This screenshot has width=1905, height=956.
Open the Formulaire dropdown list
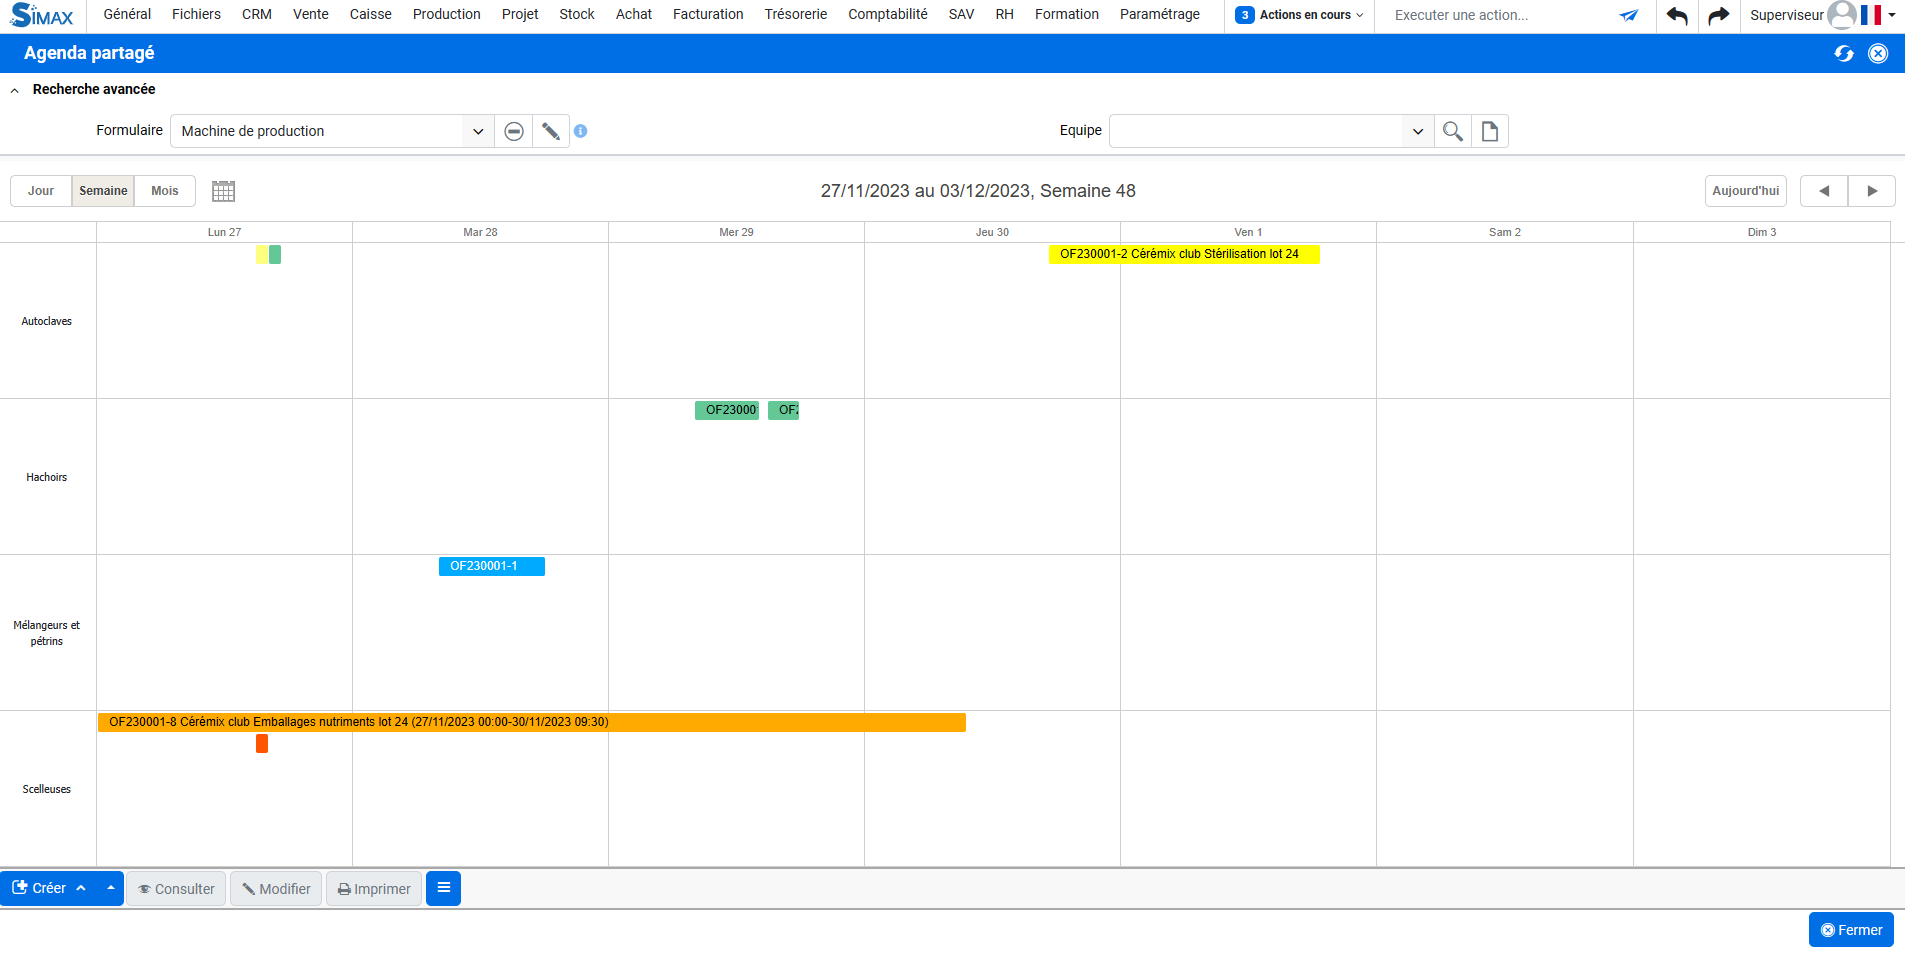[477, 131]
